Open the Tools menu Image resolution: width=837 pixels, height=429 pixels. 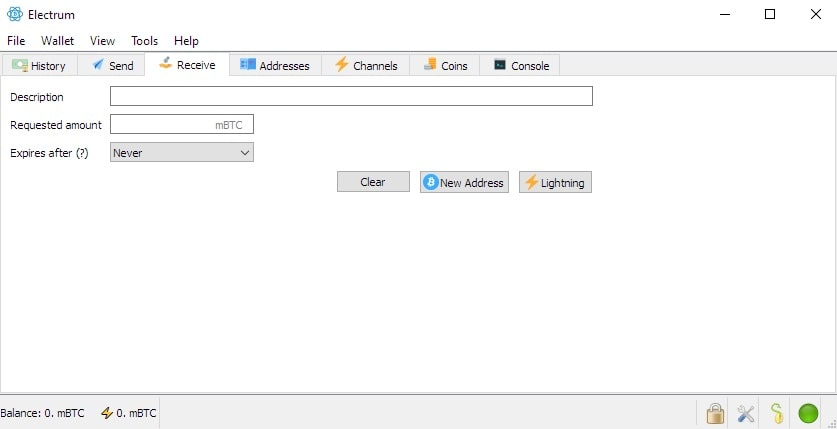[144, 41]
